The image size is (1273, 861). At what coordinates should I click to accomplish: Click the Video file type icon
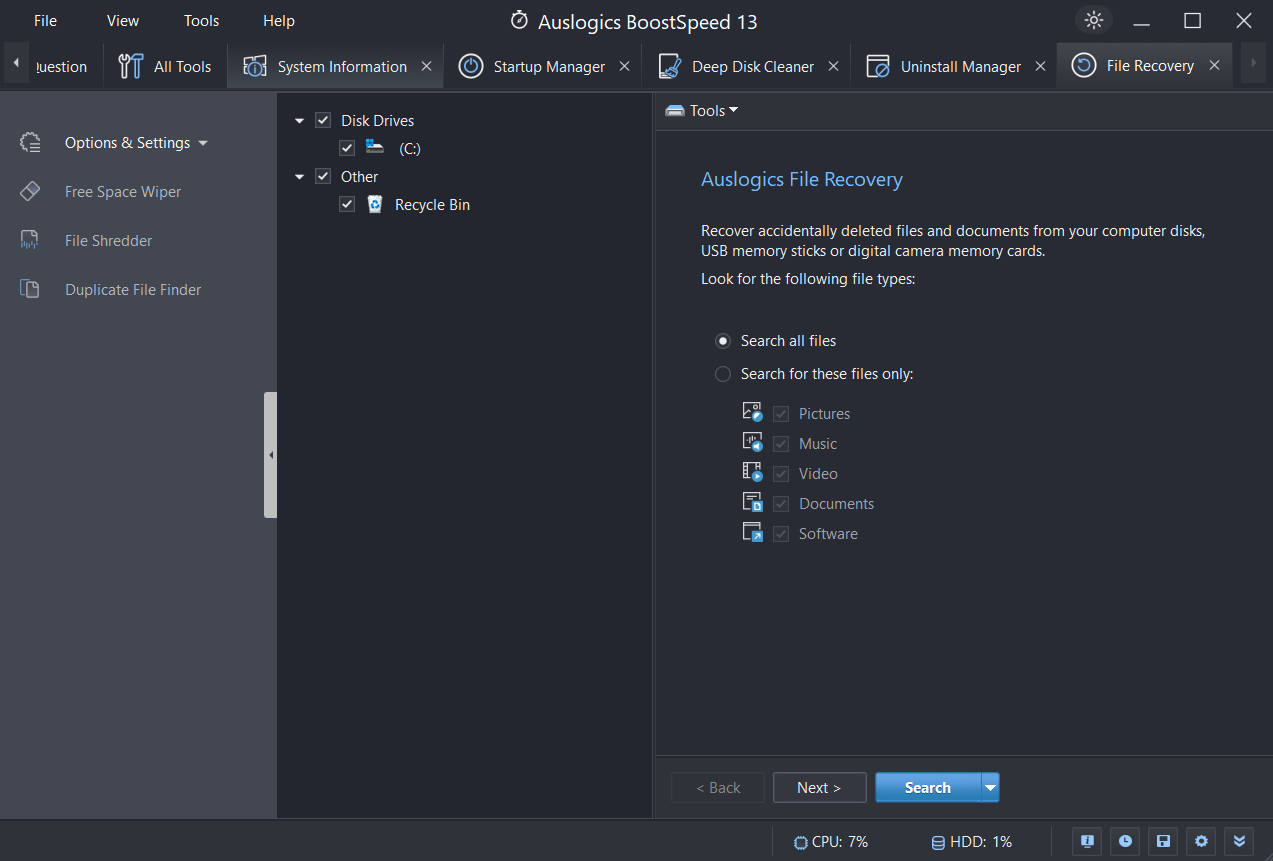pos(753,472)
